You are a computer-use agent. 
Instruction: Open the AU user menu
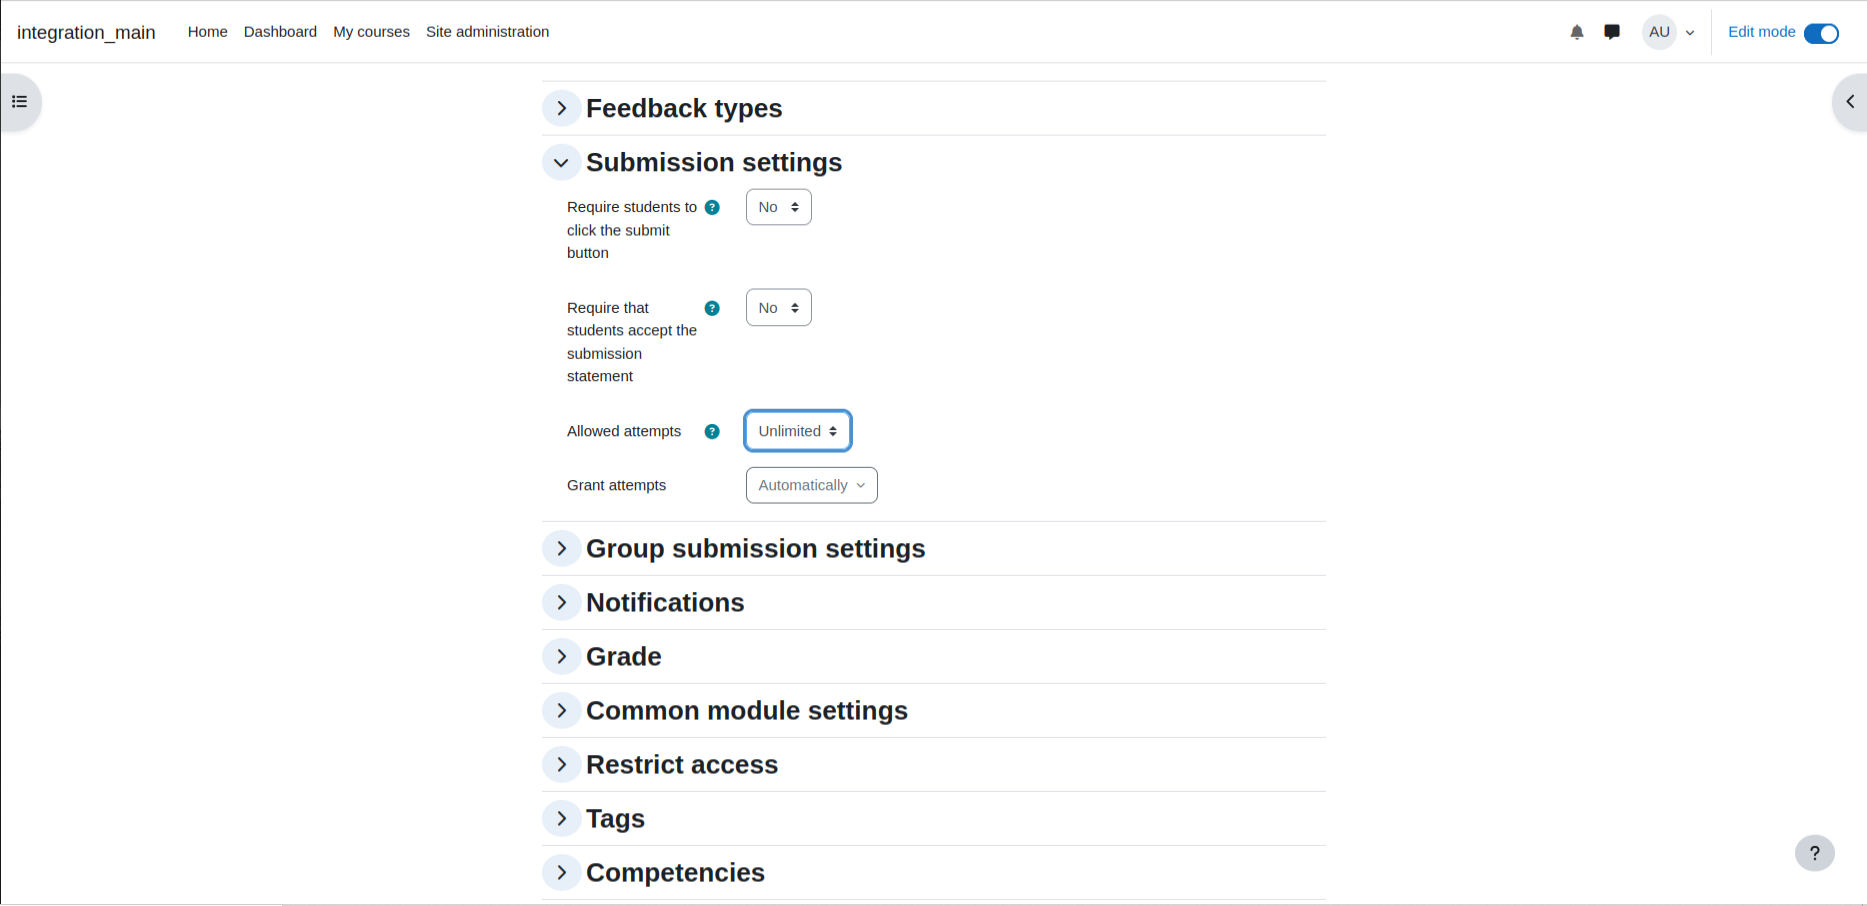(x=1669, y=32)
